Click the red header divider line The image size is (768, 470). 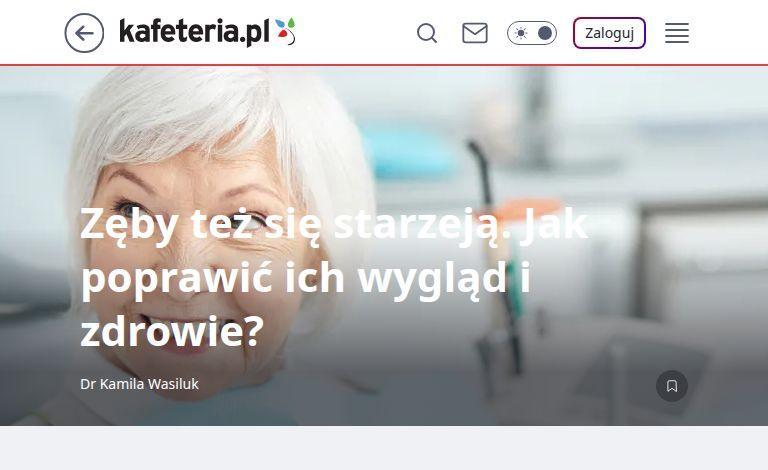pyautogui.click(x=384, y=65)
